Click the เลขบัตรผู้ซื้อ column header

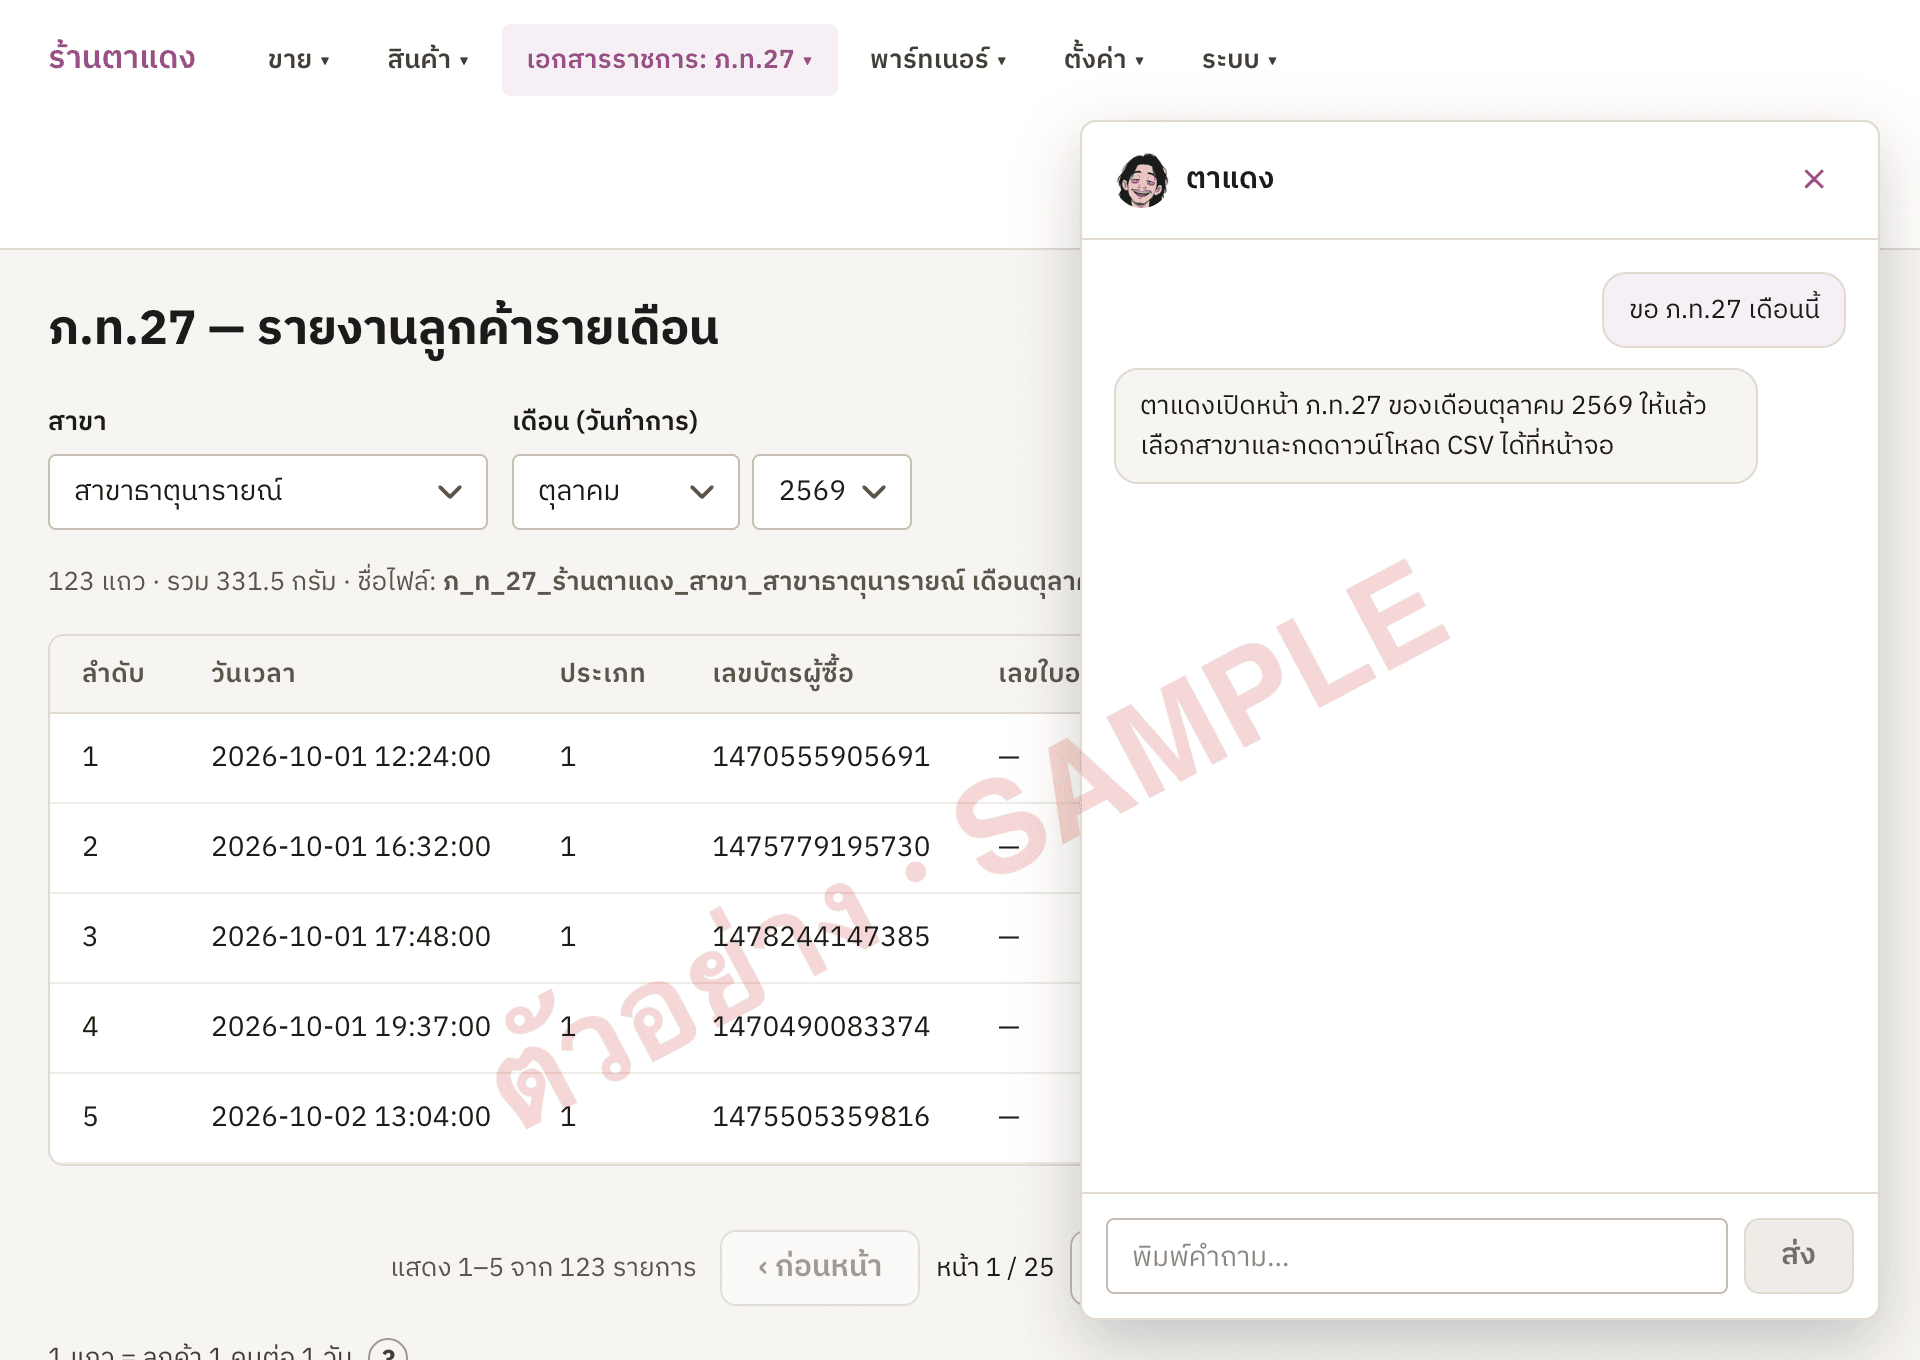point(783,673)
